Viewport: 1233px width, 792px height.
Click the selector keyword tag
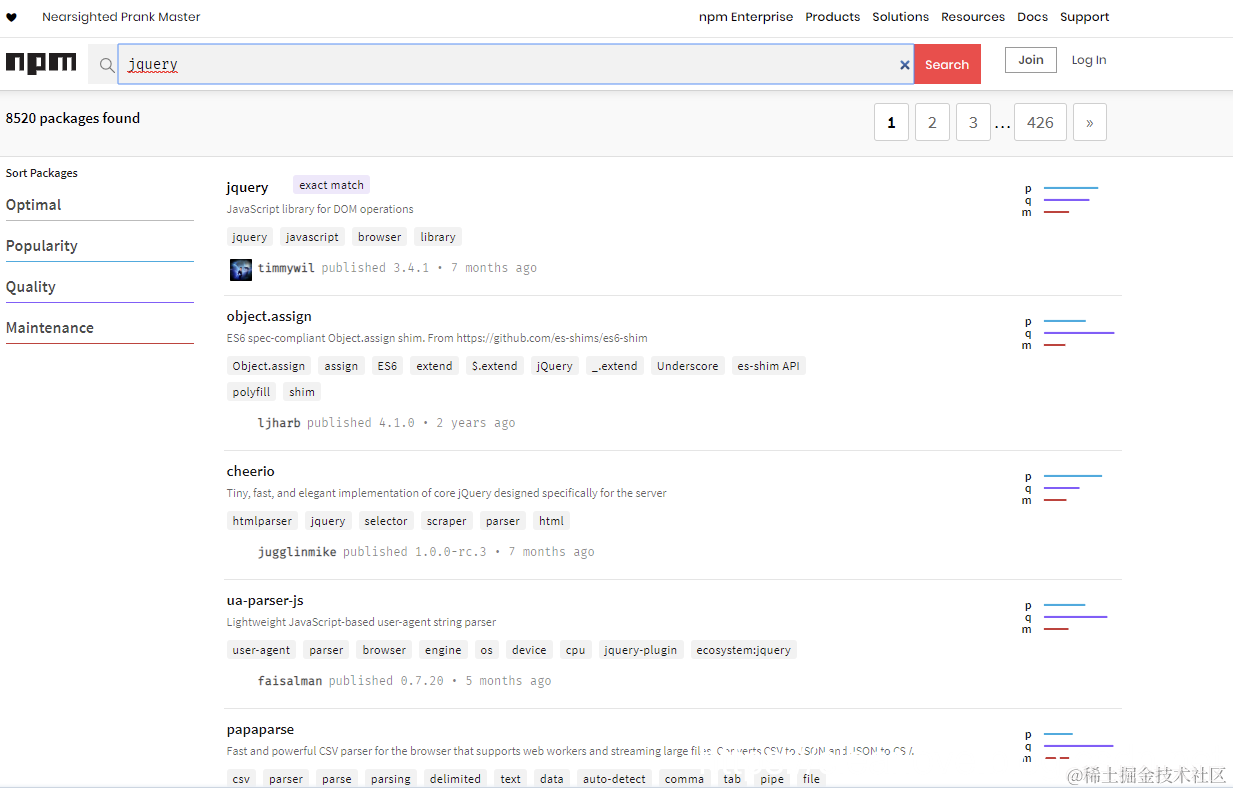[386, 521]
